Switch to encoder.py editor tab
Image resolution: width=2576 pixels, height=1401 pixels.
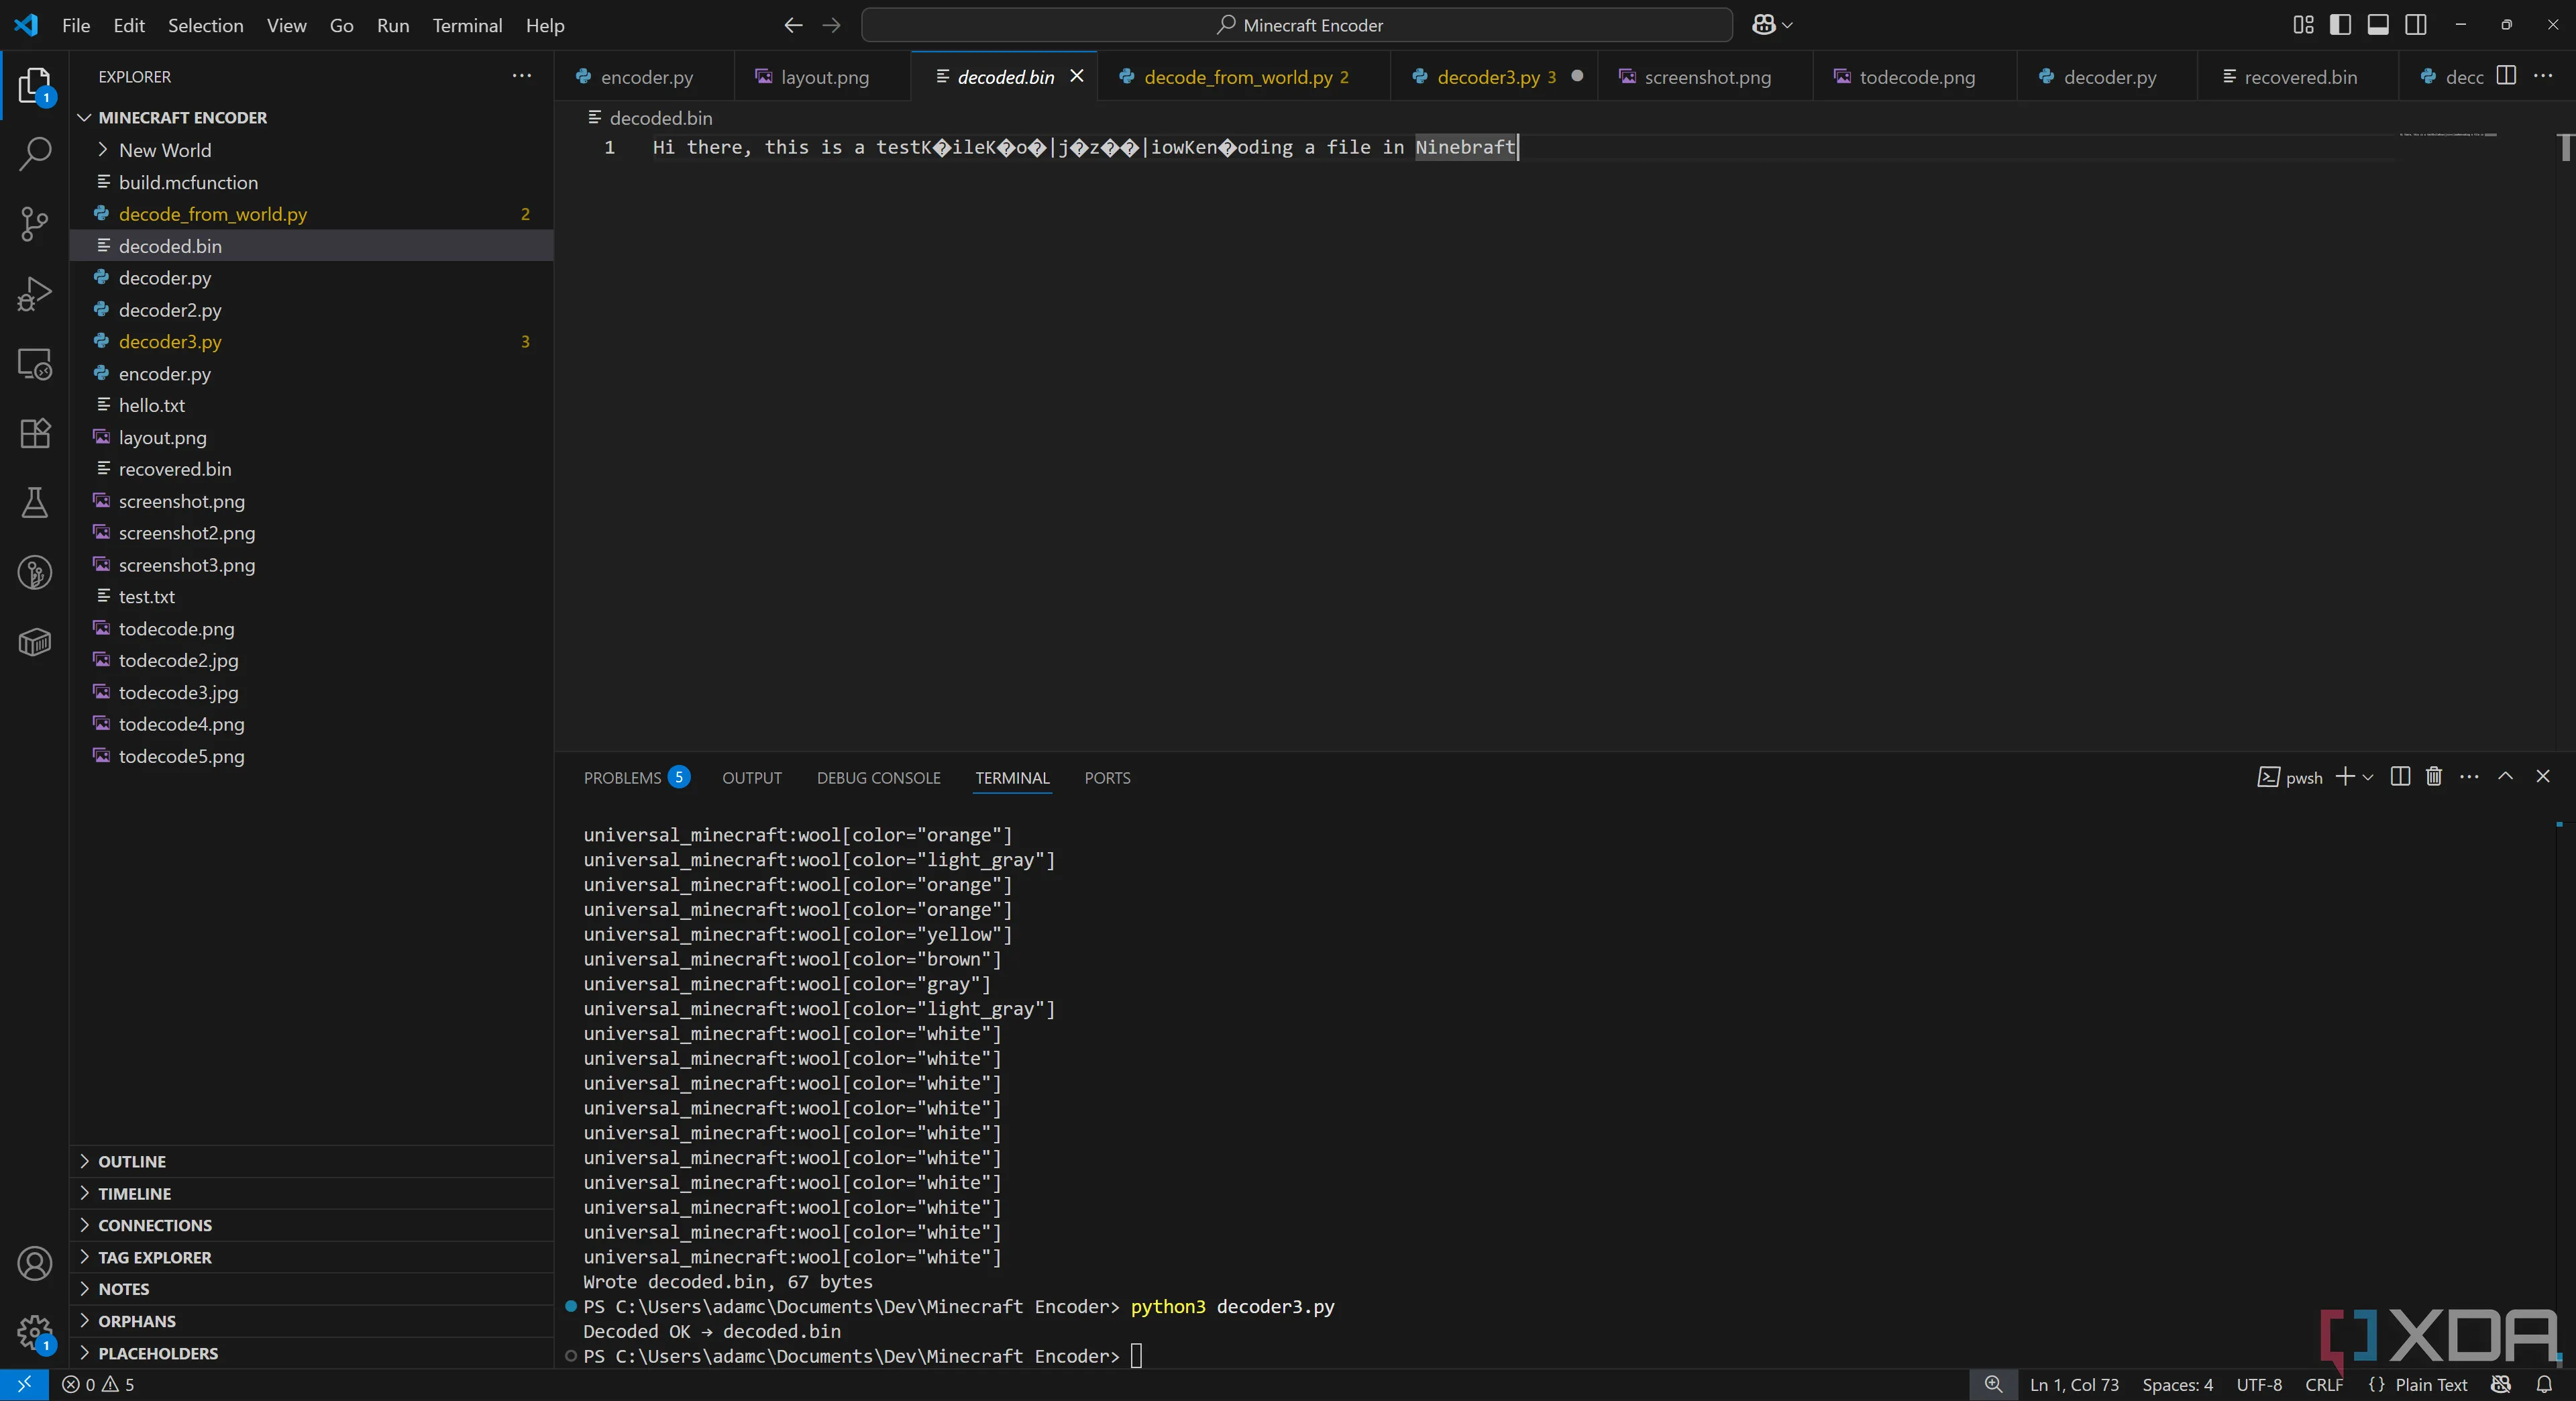point(645,77)
